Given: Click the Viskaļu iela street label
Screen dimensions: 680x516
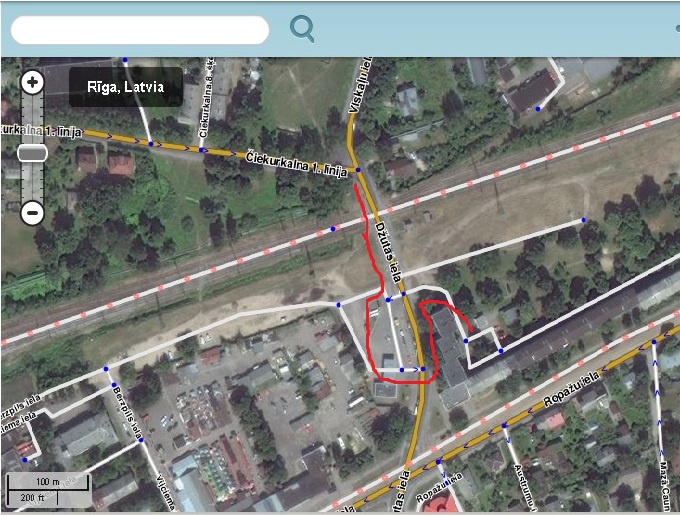Looking at the screenshot, I should point(361,85).
